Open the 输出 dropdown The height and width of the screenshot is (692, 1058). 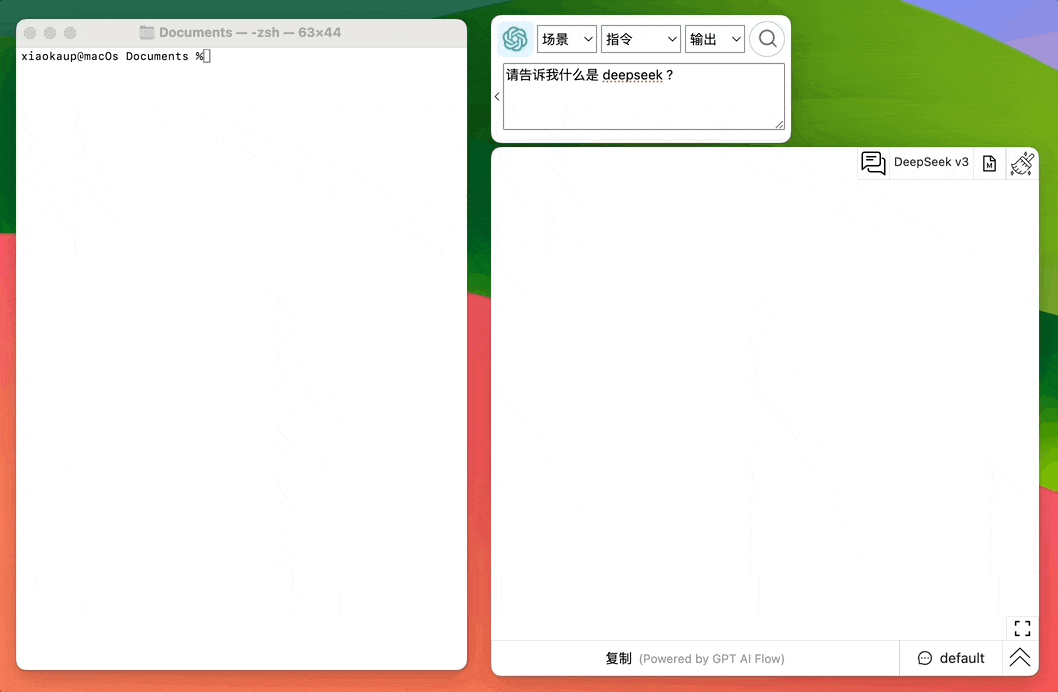click(x=715, y=39)
